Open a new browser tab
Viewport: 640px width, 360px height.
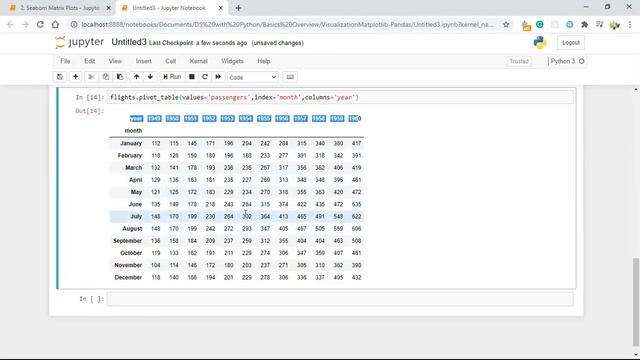(x=238, y=8)
